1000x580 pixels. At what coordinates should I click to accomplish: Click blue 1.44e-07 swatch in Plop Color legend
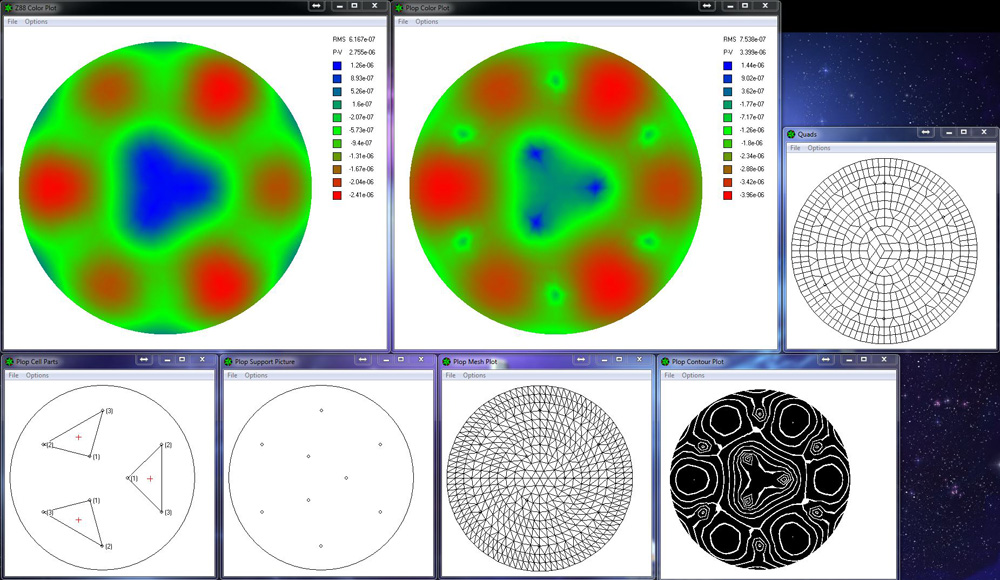727,65
